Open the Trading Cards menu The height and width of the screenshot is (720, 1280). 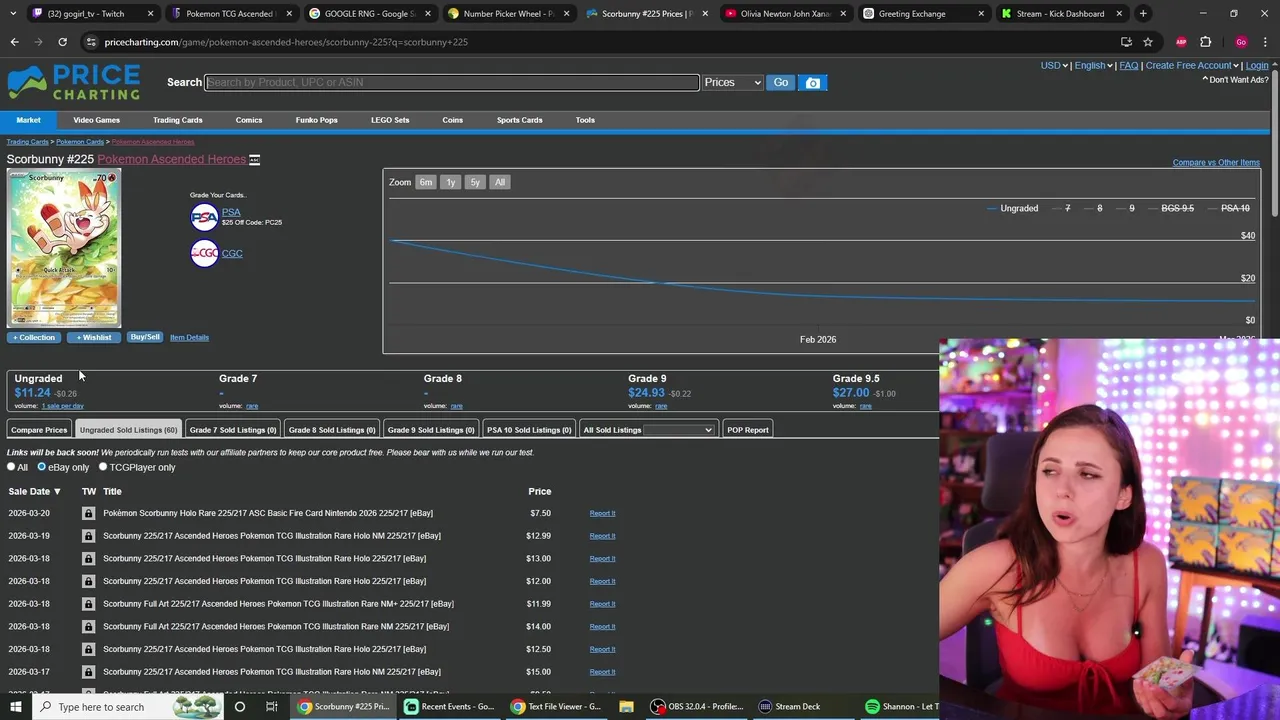(x=178, y=120)
